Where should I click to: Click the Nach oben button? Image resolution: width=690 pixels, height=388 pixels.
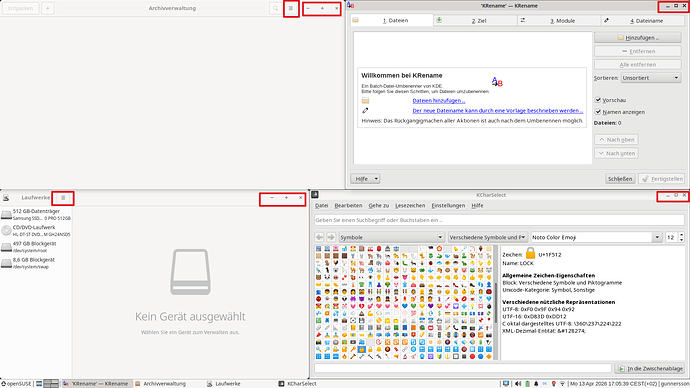[x=616, y=139]
